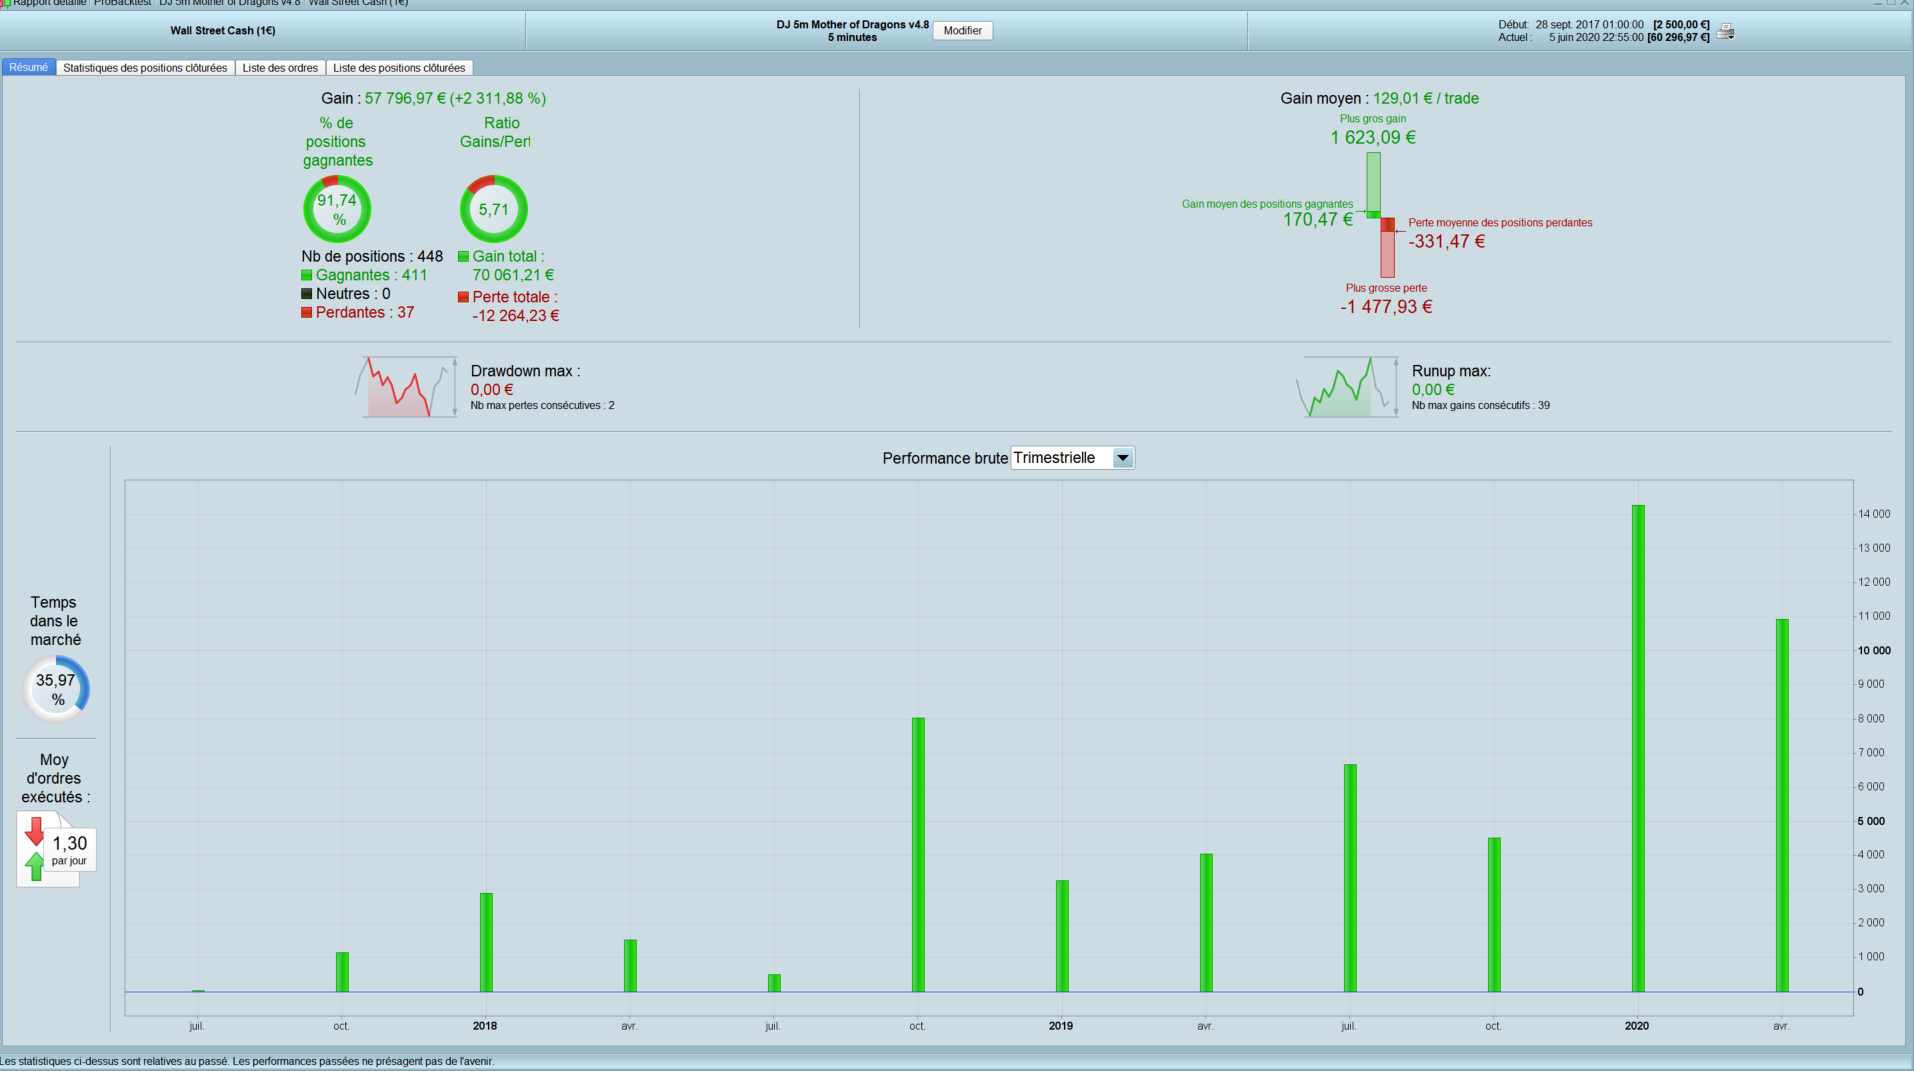Click the Wall Street Cash (1€) header
The height and width of the screenshot is (1071, 1914).
click(223, 31)
